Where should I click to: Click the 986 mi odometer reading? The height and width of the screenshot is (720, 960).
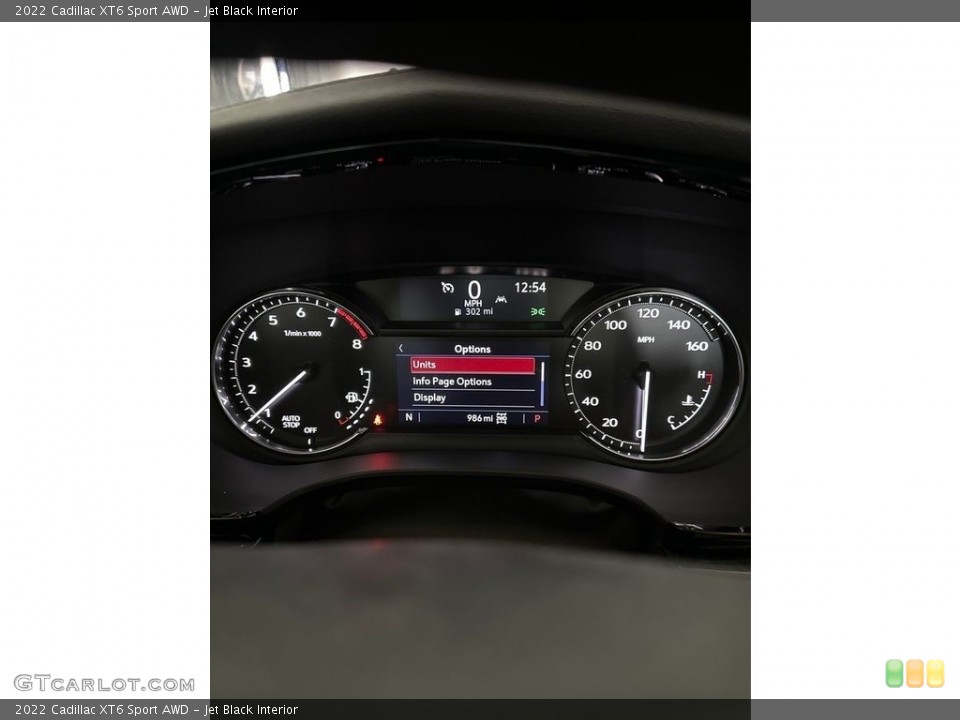point(479,418)
